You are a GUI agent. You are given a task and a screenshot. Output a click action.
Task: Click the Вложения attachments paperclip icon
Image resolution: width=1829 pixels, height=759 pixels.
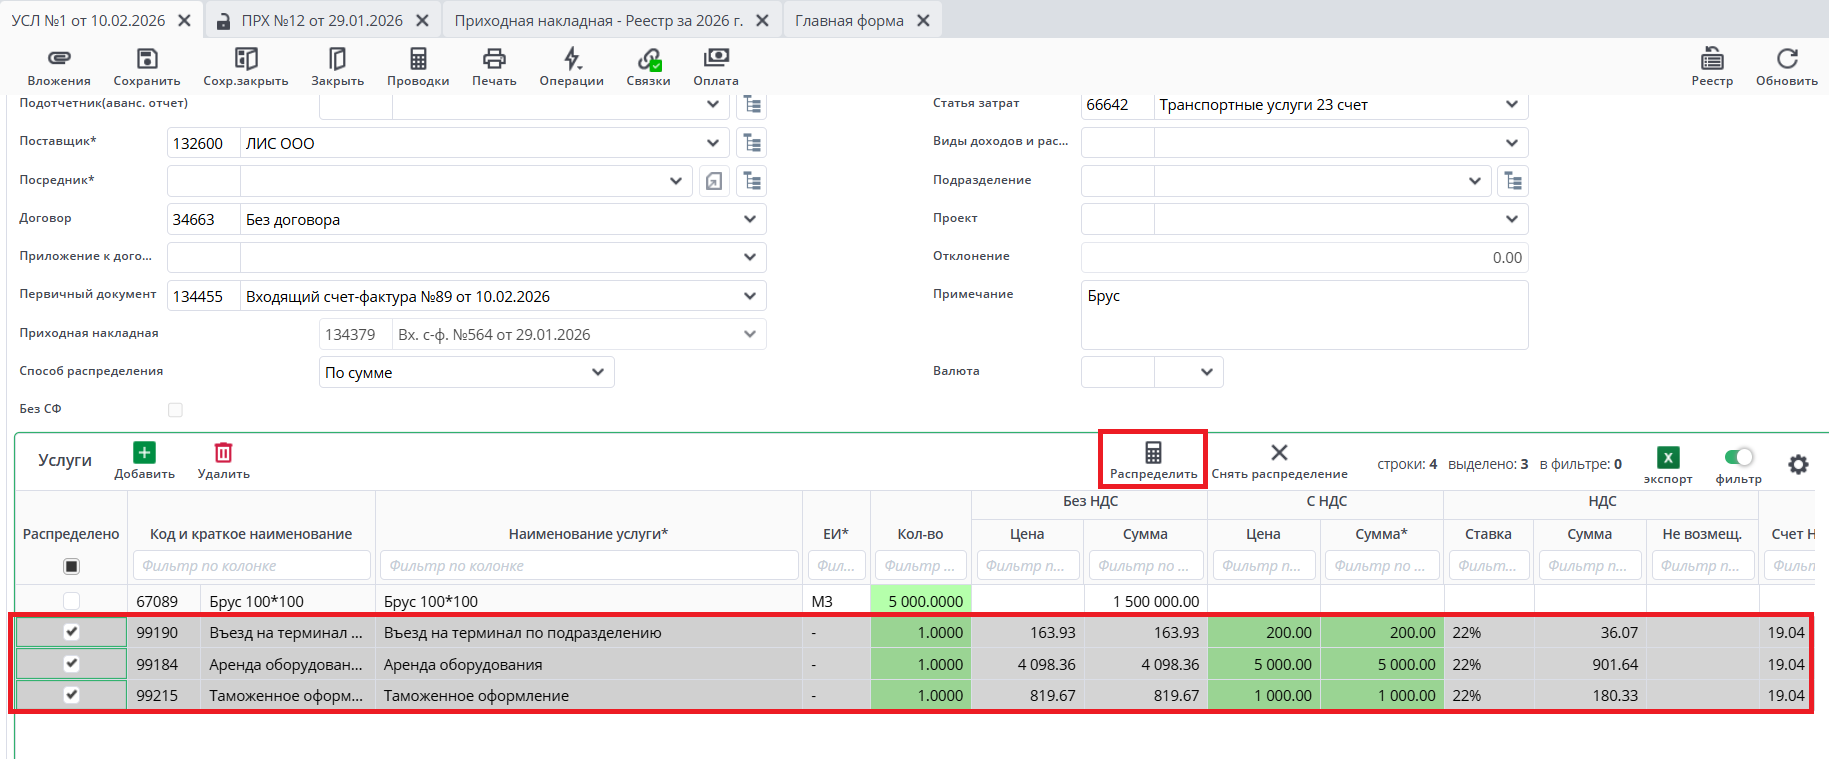pos(59,59)
